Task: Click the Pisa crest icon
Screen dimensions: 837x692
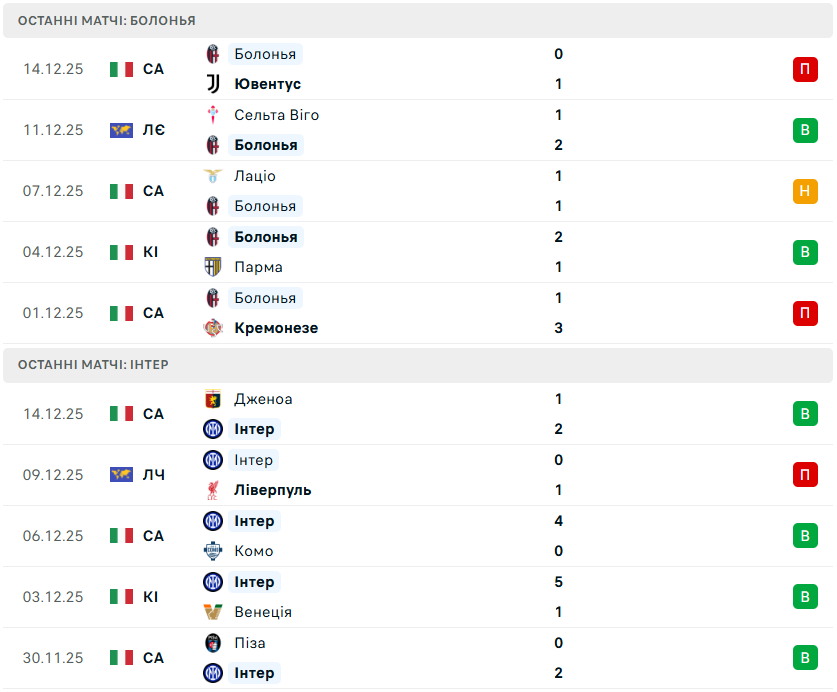Action: point(212,643)
